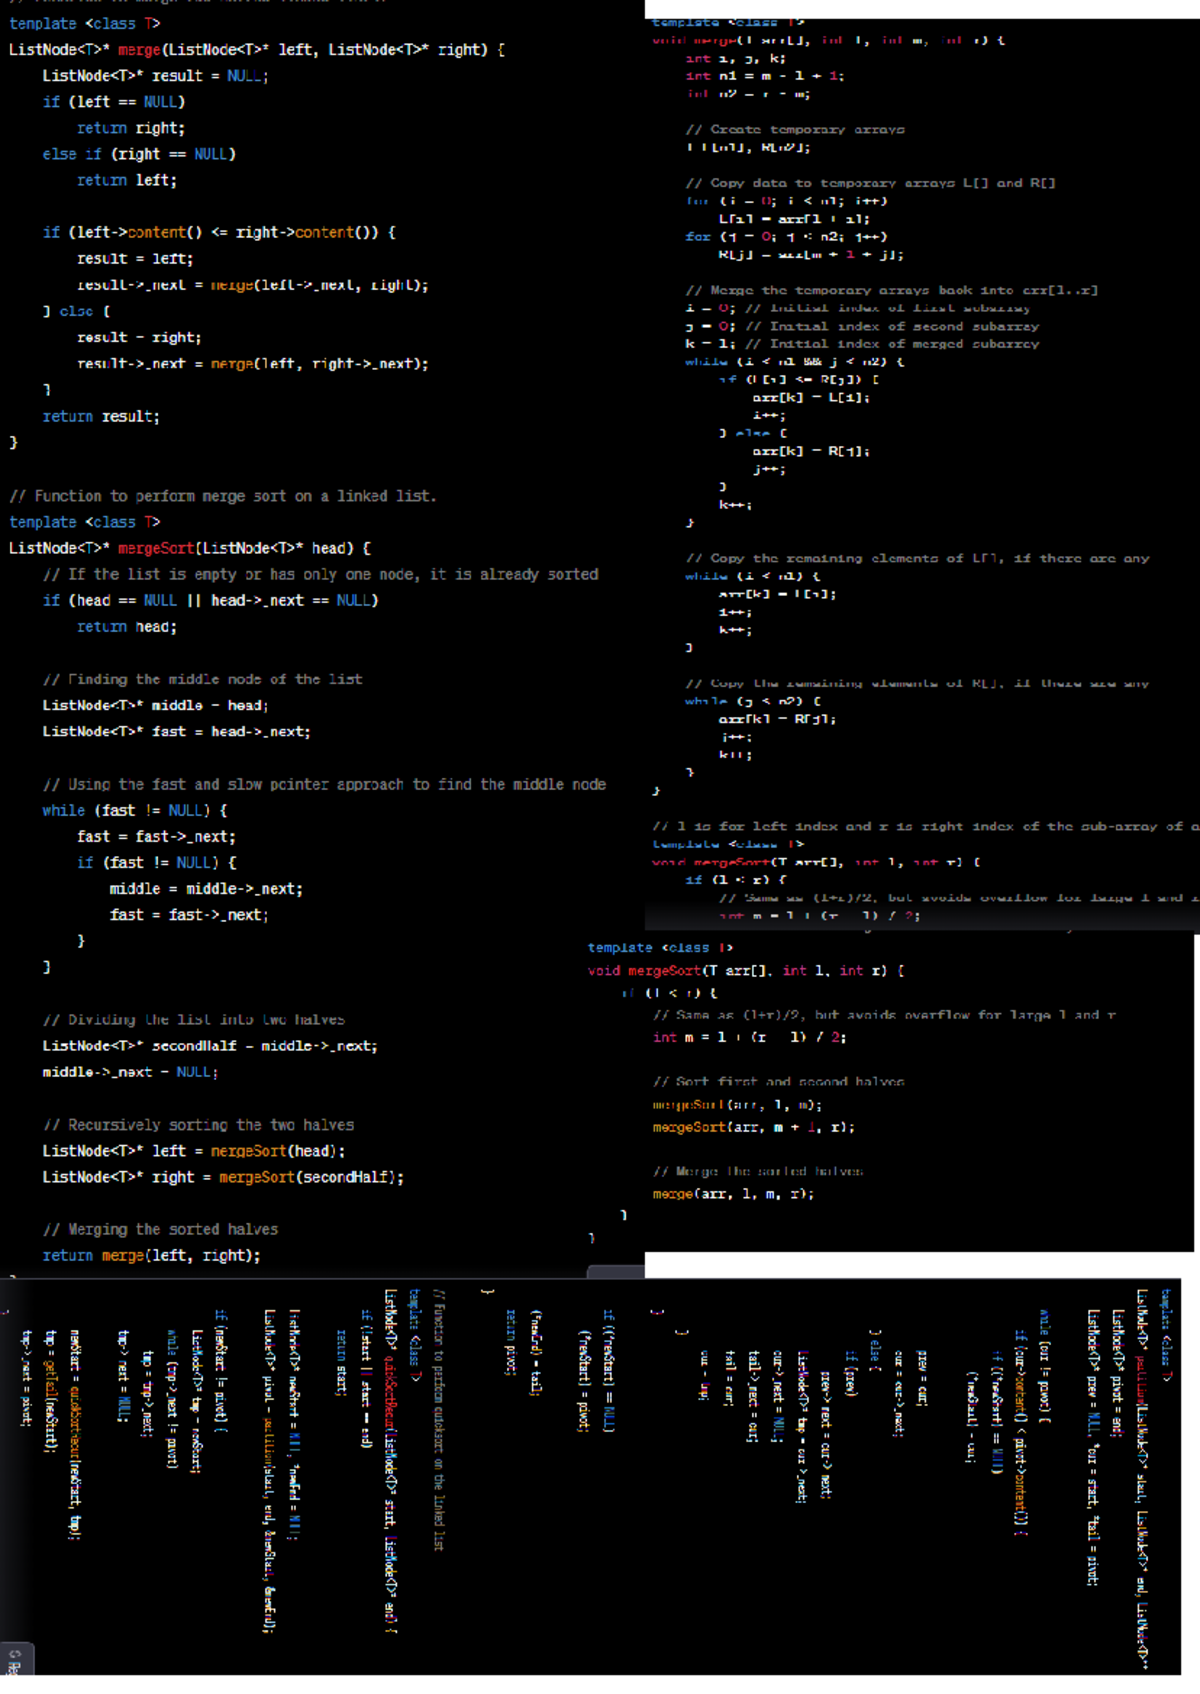Click the 'middle = middle->_next;' line
Screen dimensions: 1200x1694
[206, 888]
